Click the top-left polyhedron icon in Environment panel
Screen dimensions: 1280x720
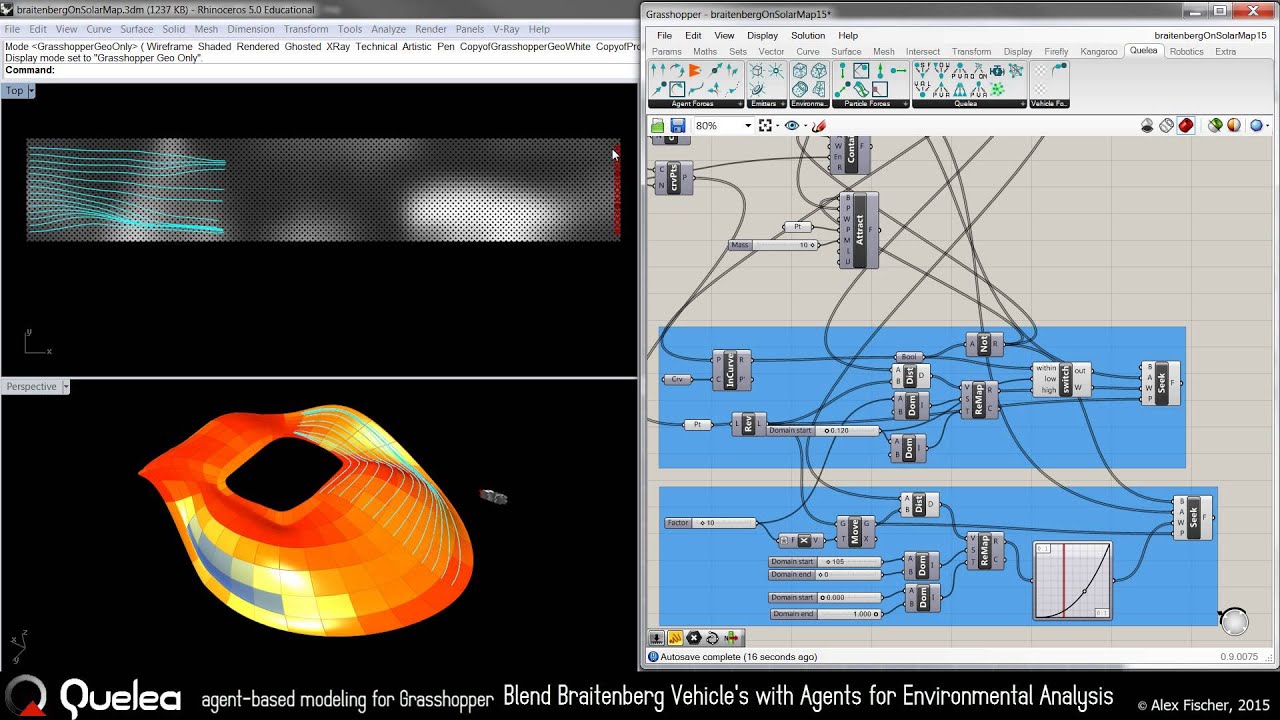point(800,70)
